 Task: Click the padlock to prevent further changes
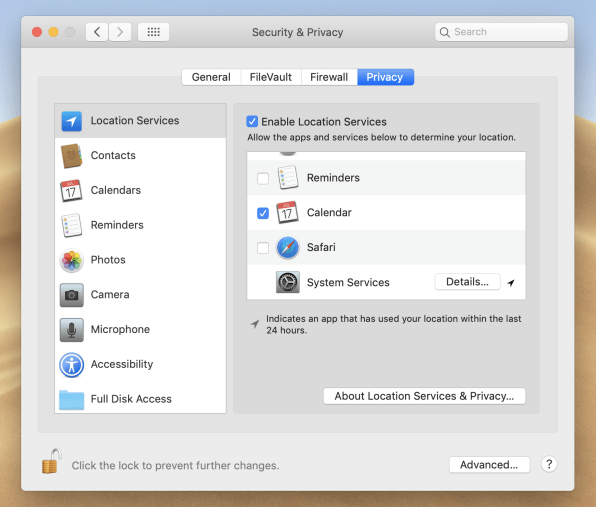pyautogui.click(x=52, y=461)
